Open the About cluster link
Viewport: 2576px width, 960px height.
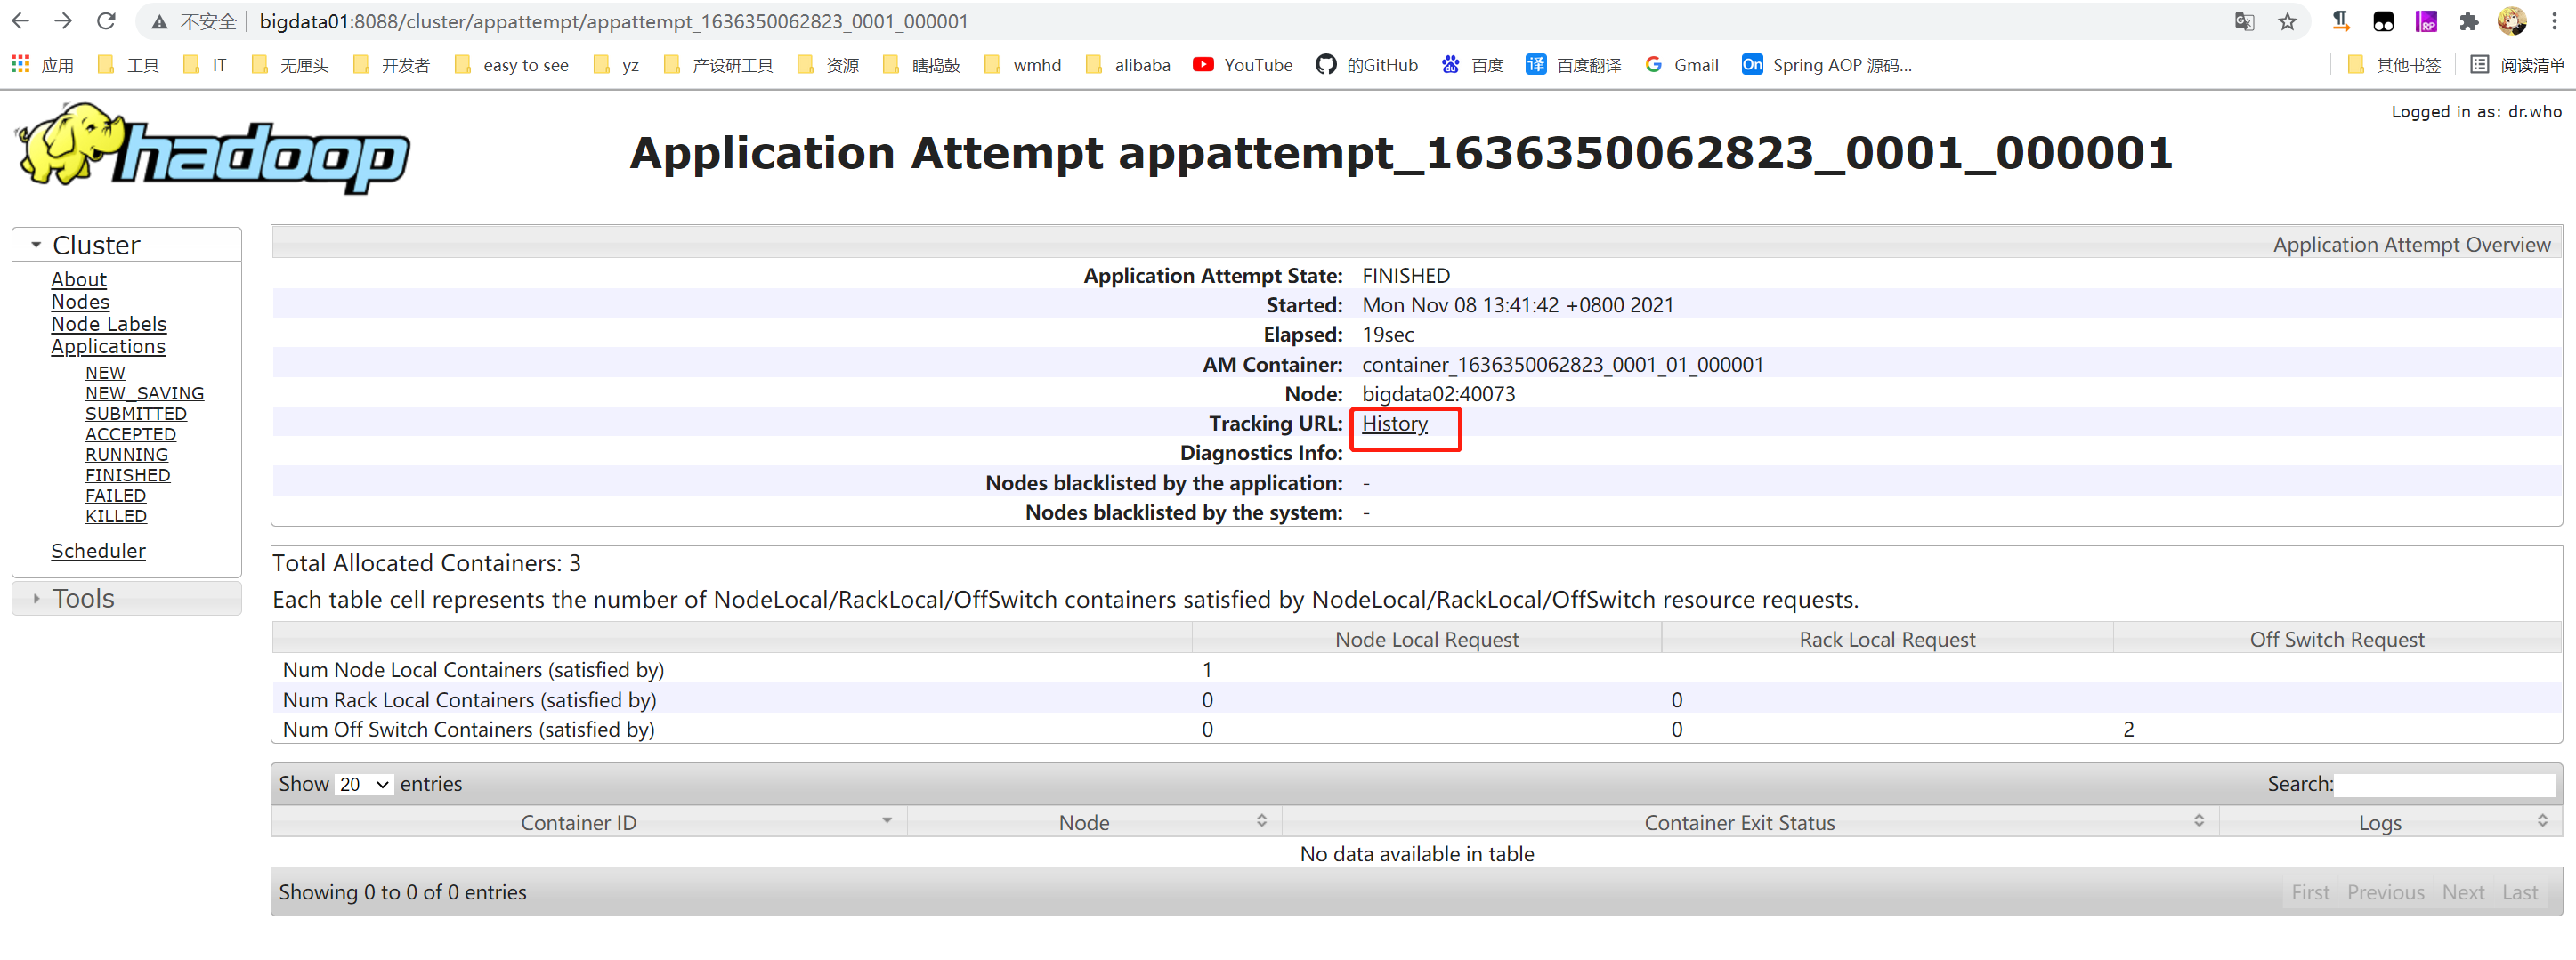pyautogui.click(x=79, y=280)
